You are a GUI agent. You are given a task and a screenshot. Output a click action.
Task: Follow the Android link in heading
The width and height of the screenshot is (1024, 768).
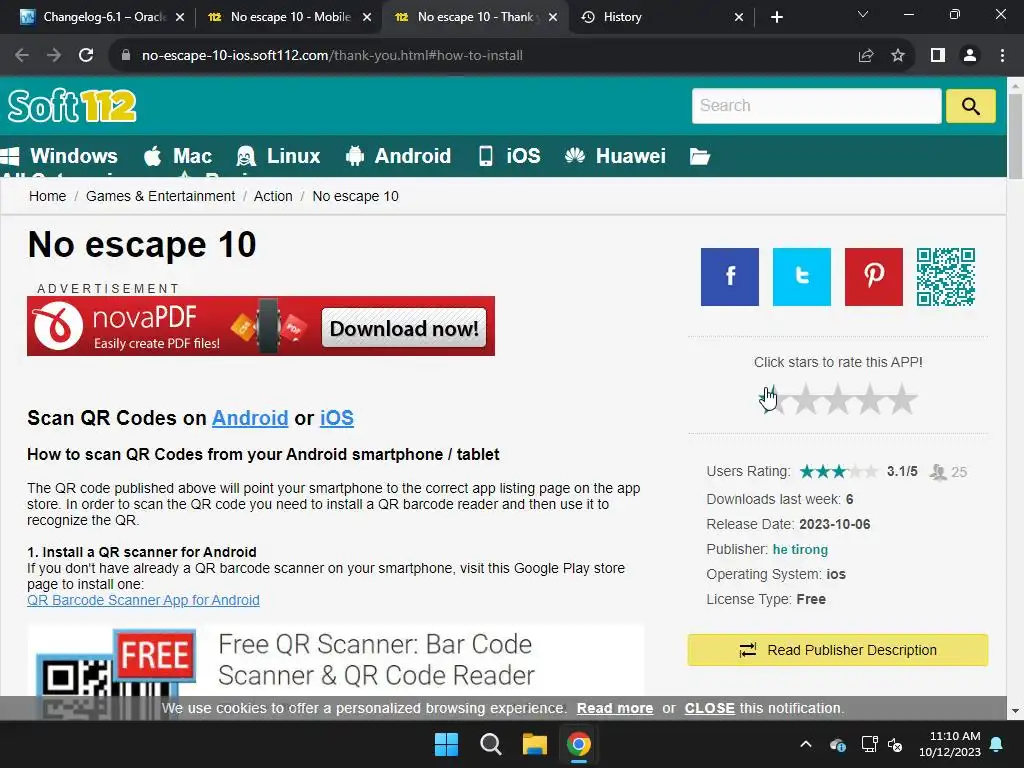click(250, 418)
